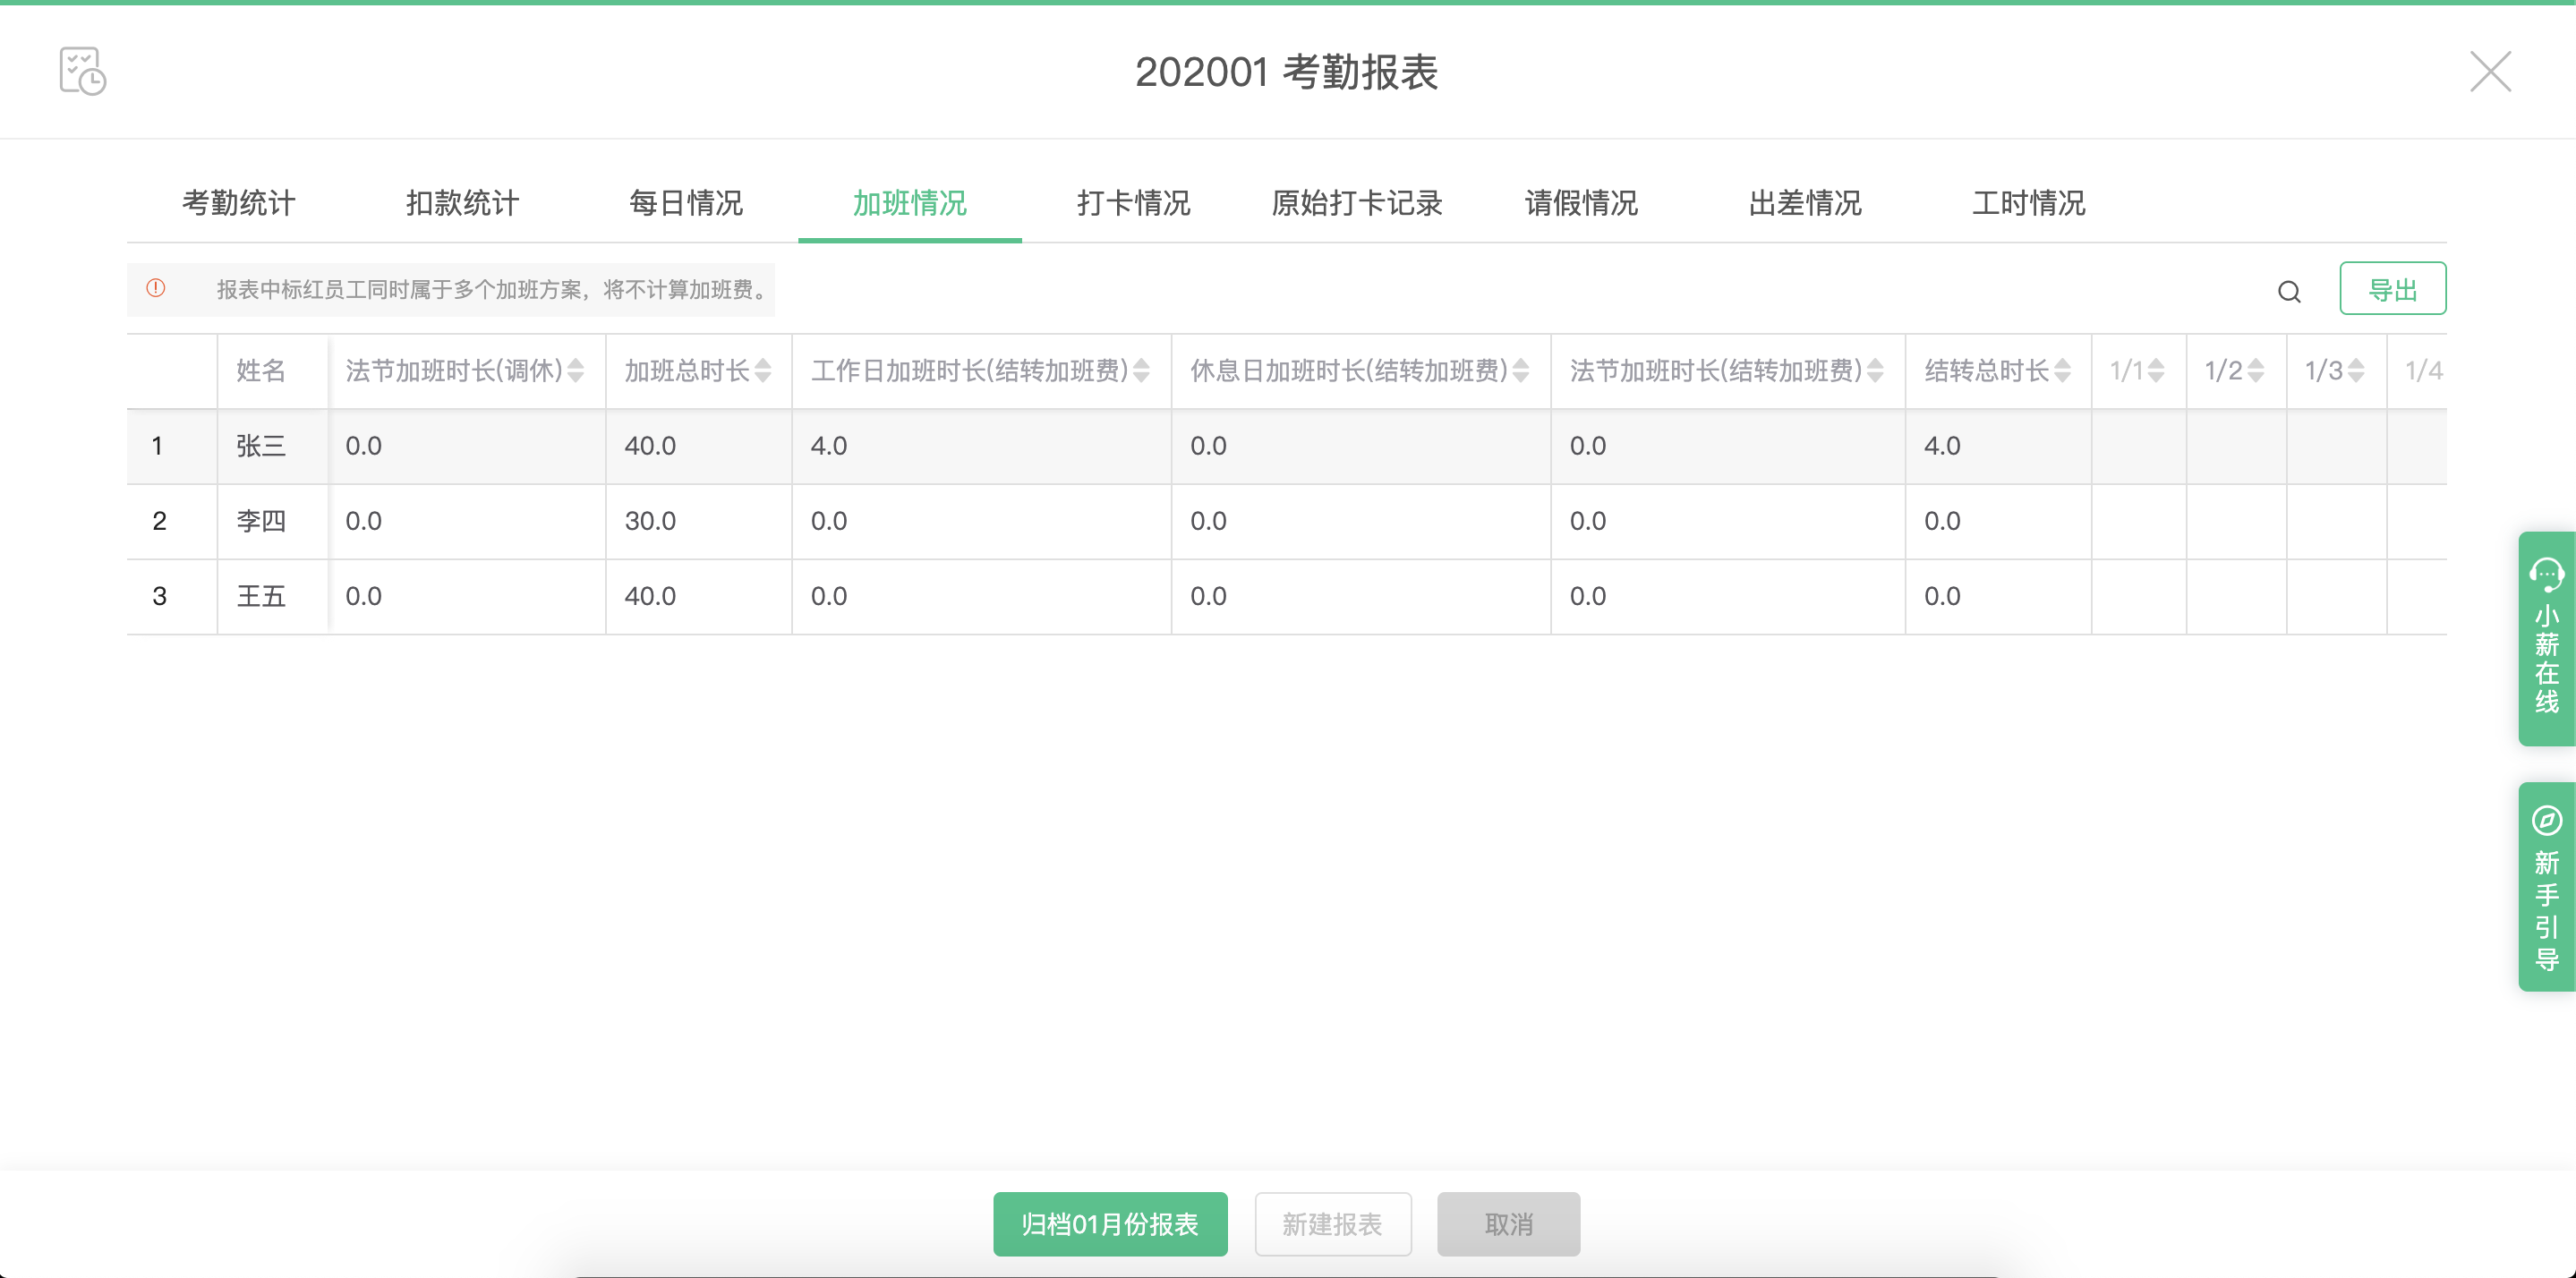Click the name 王五 in row 3
The image size is (2576, 1278).
point(261,596)
